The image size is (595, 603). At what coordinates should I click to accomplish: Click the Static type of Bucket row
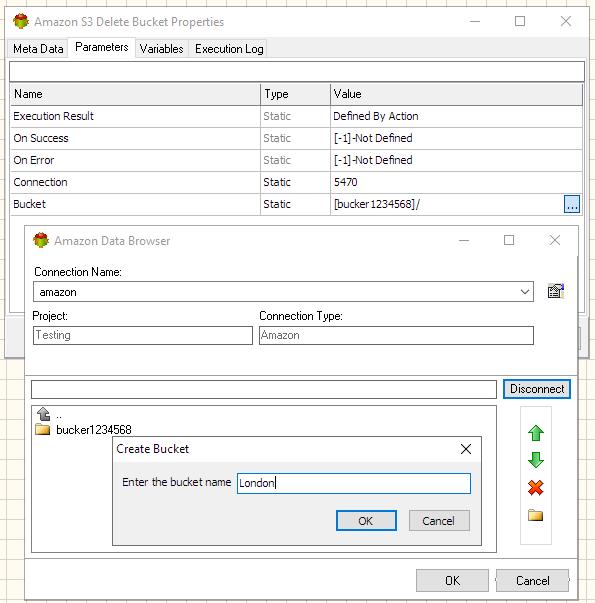point(277,204)
